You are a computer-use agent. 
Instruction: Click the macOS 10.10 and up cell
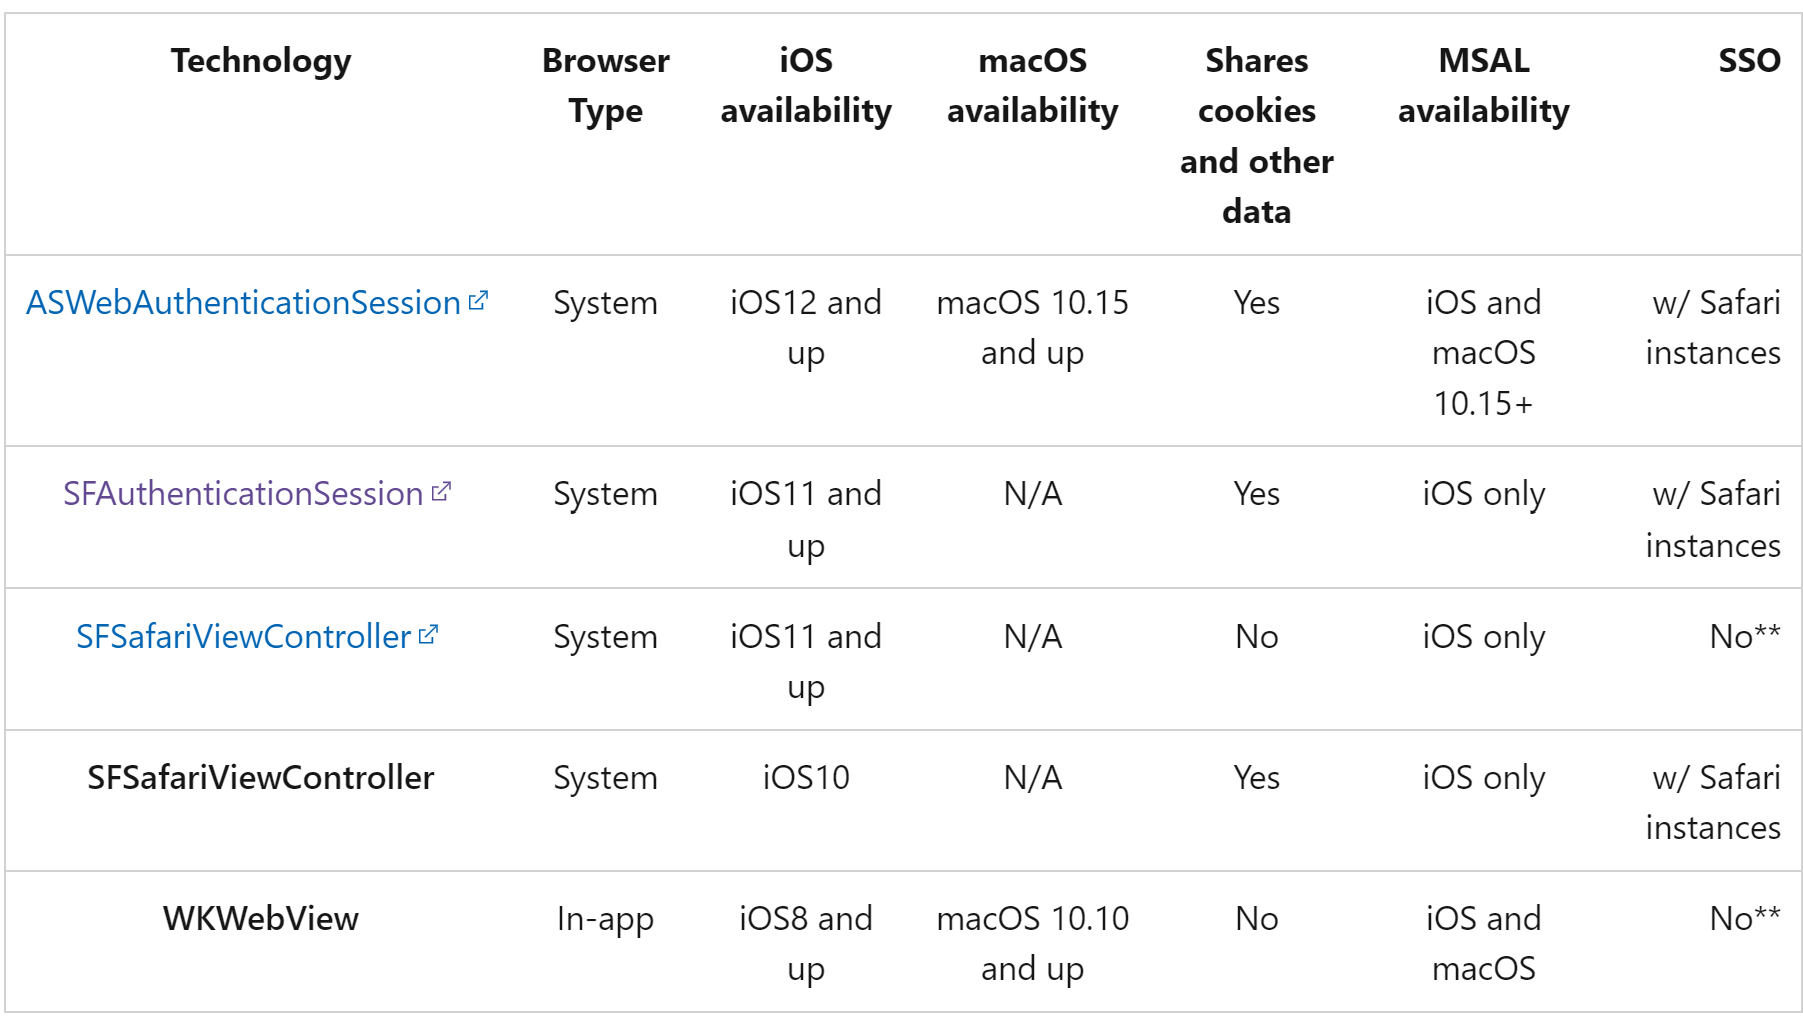(x=1033, y=944)
